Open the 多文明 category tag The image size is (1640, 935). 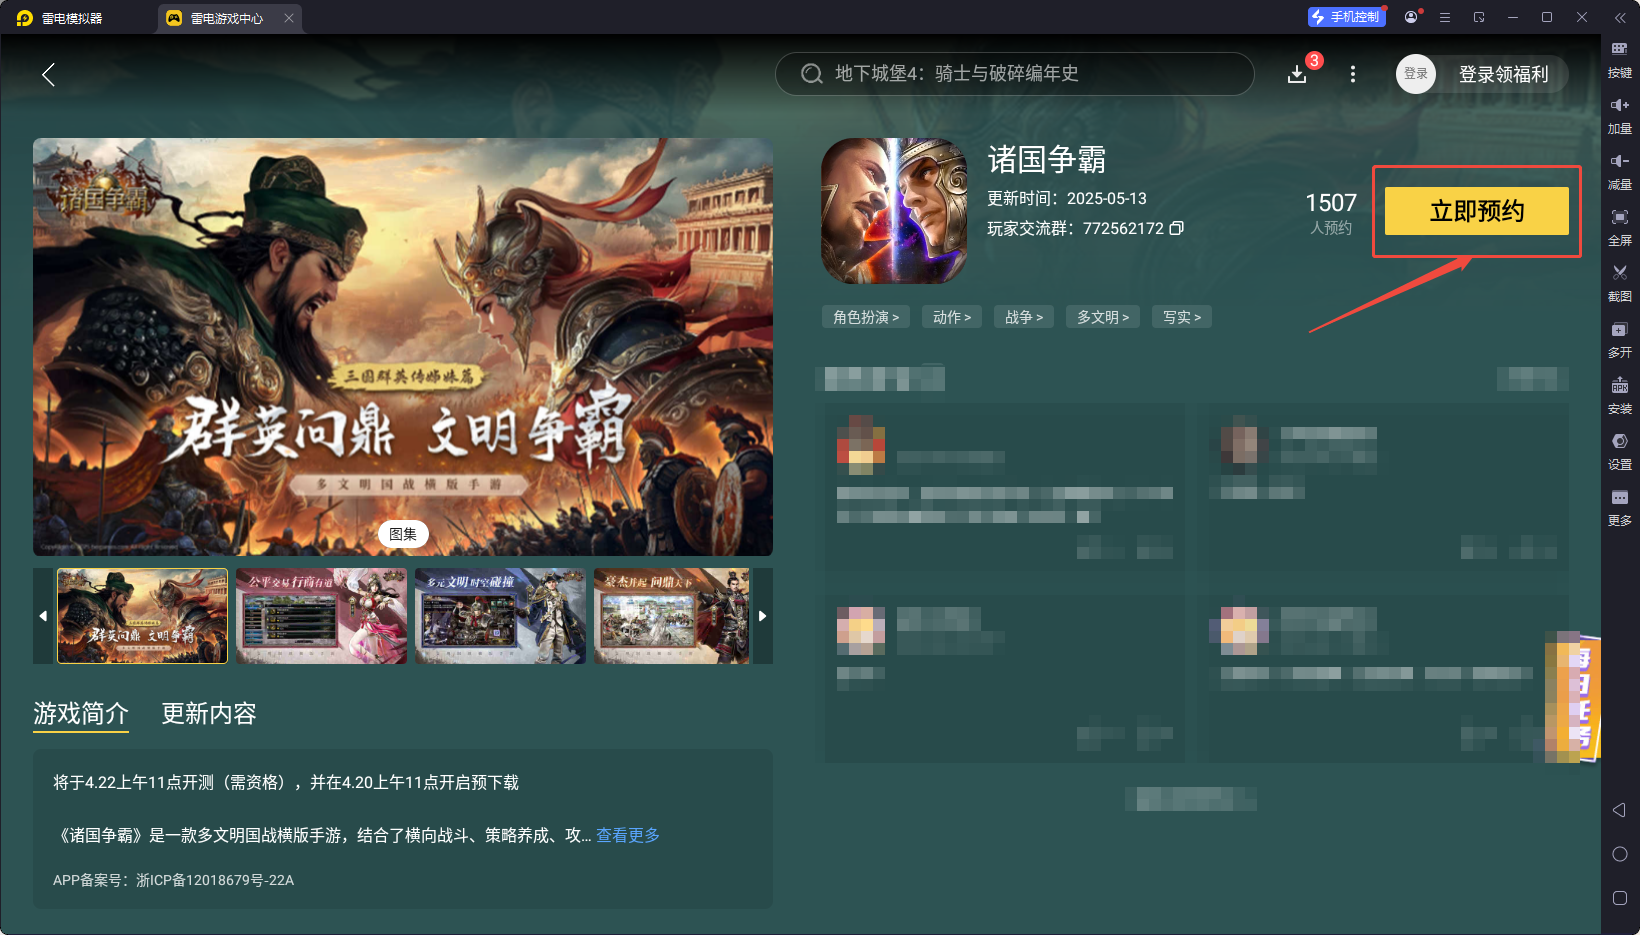coord(1103,317)
